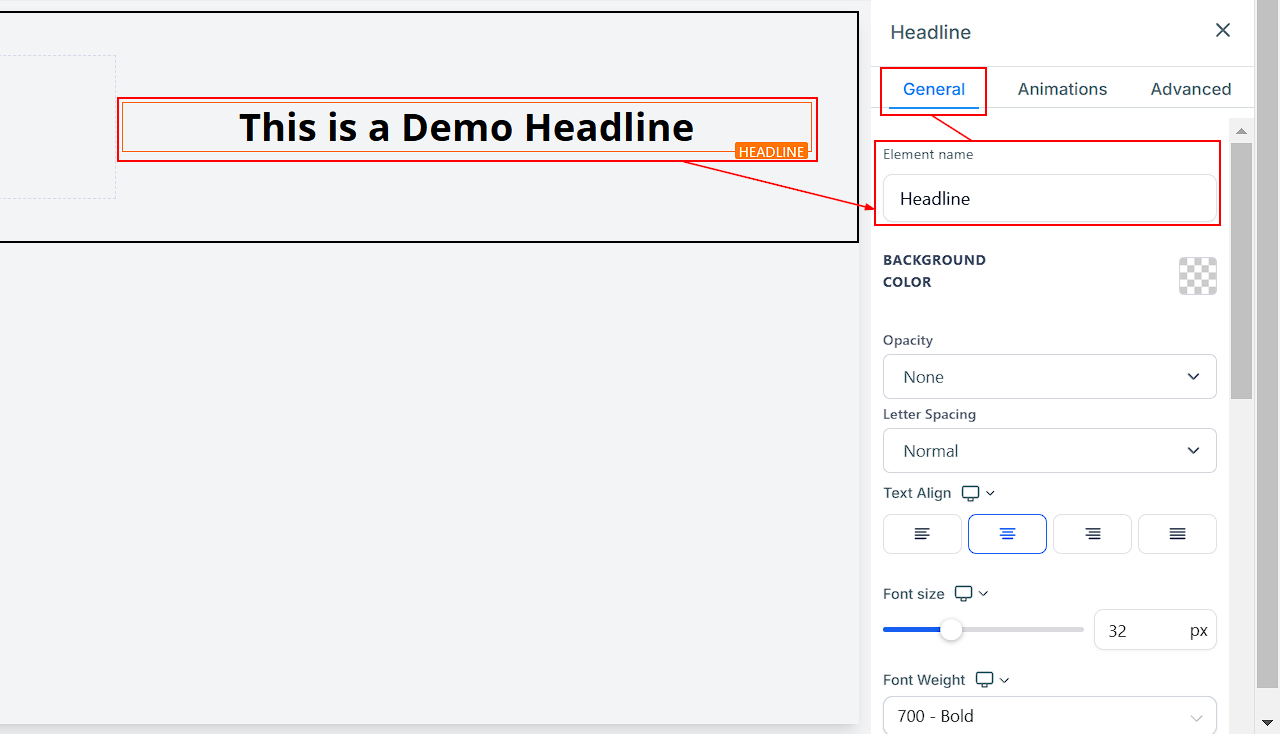This screenshot has height=734, width=1280.
Task: Close the Headline settings panel
Action: click(1222, 30)
